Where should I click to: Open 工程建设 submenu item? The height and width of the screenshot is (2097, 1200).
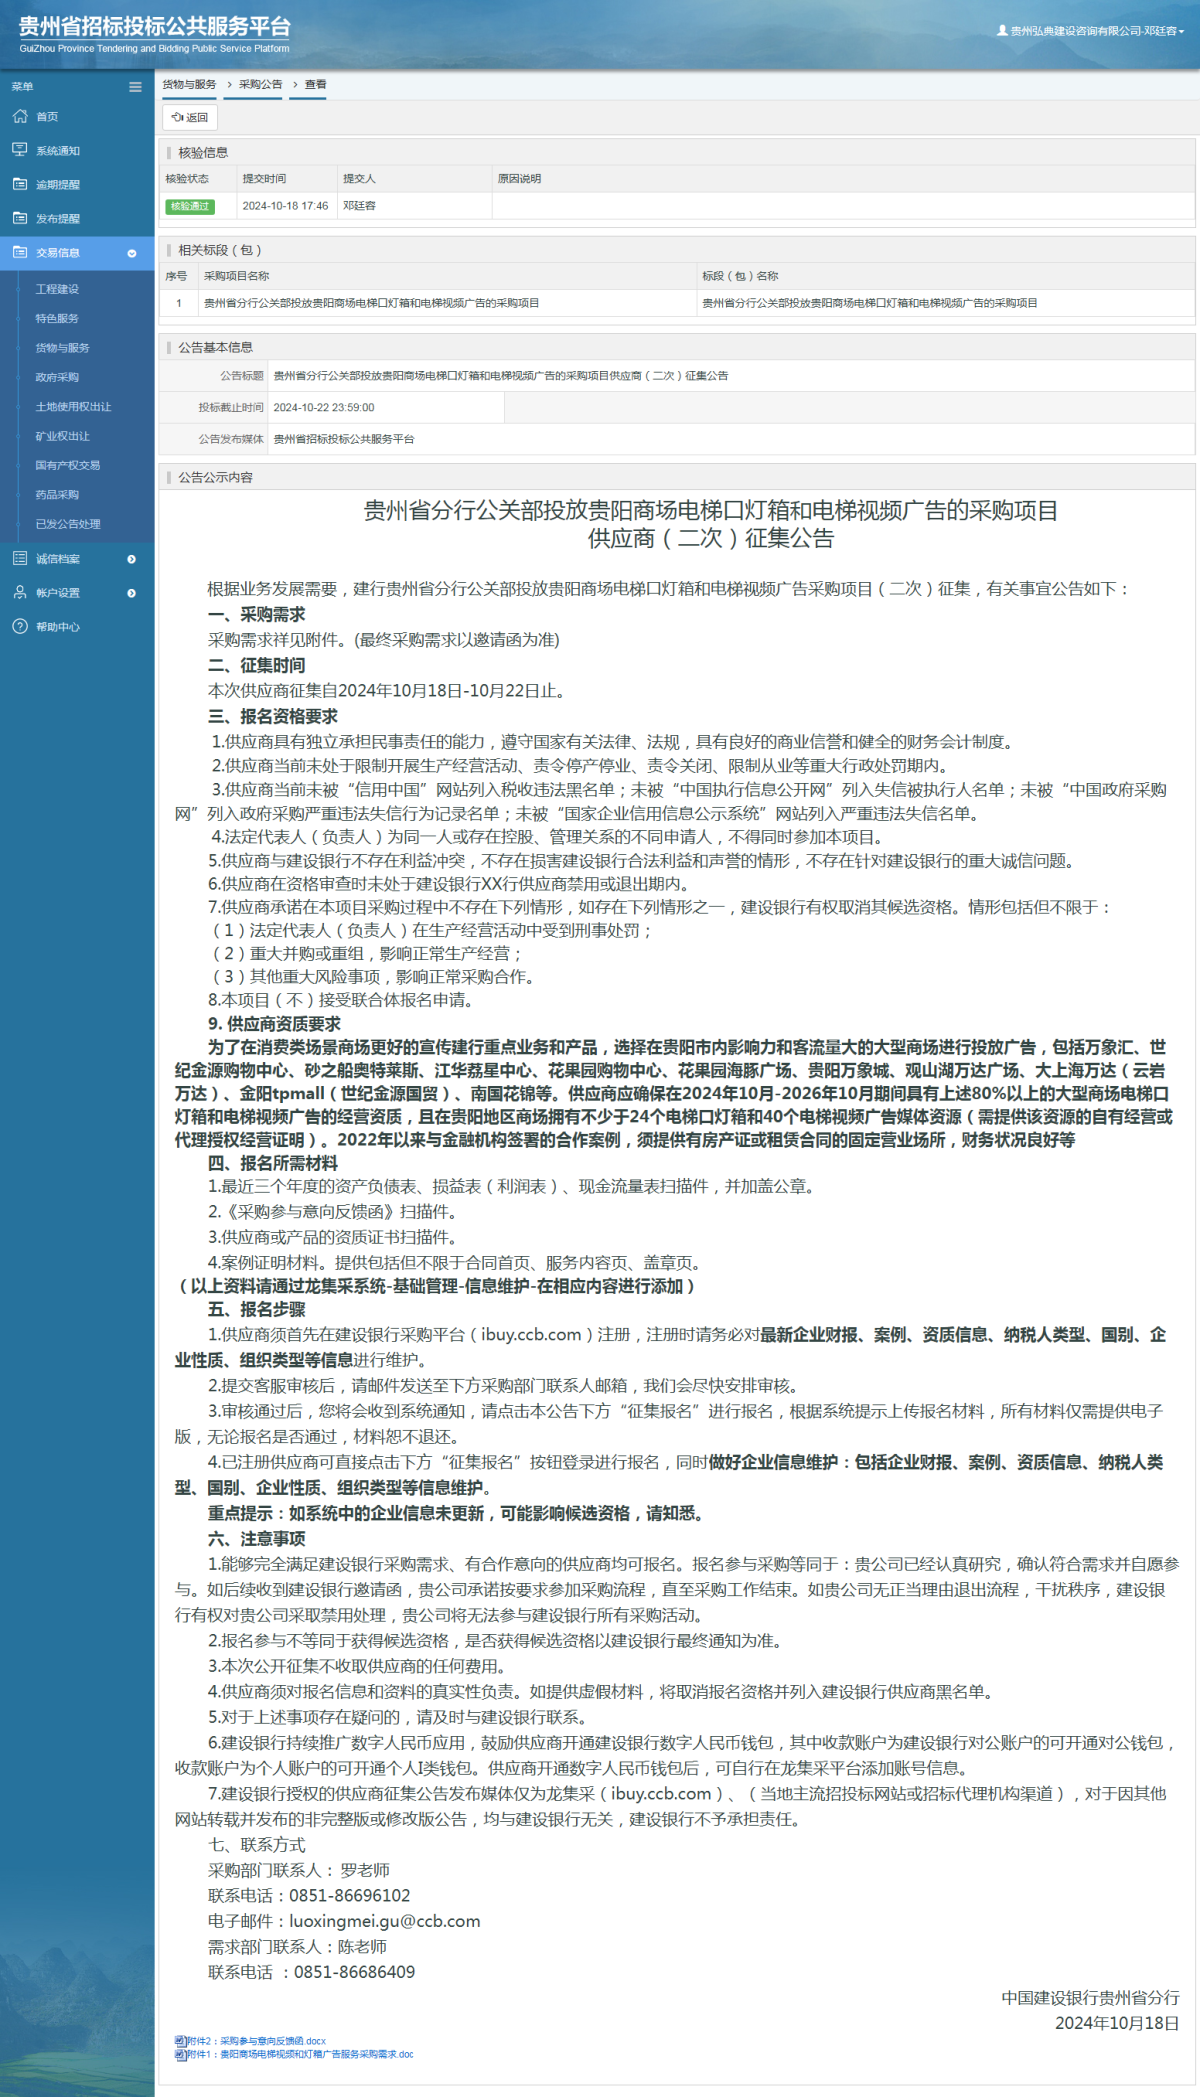57,289
